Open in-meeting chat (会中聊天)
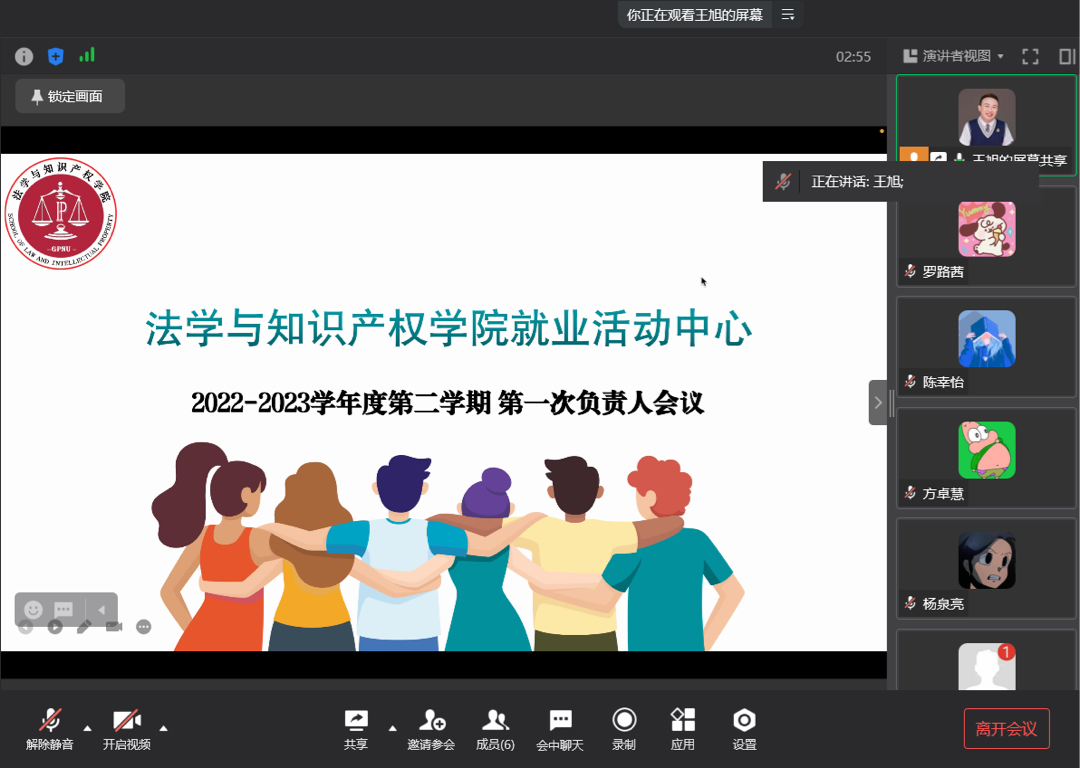 pyautogui.click(x=560, y=729)
